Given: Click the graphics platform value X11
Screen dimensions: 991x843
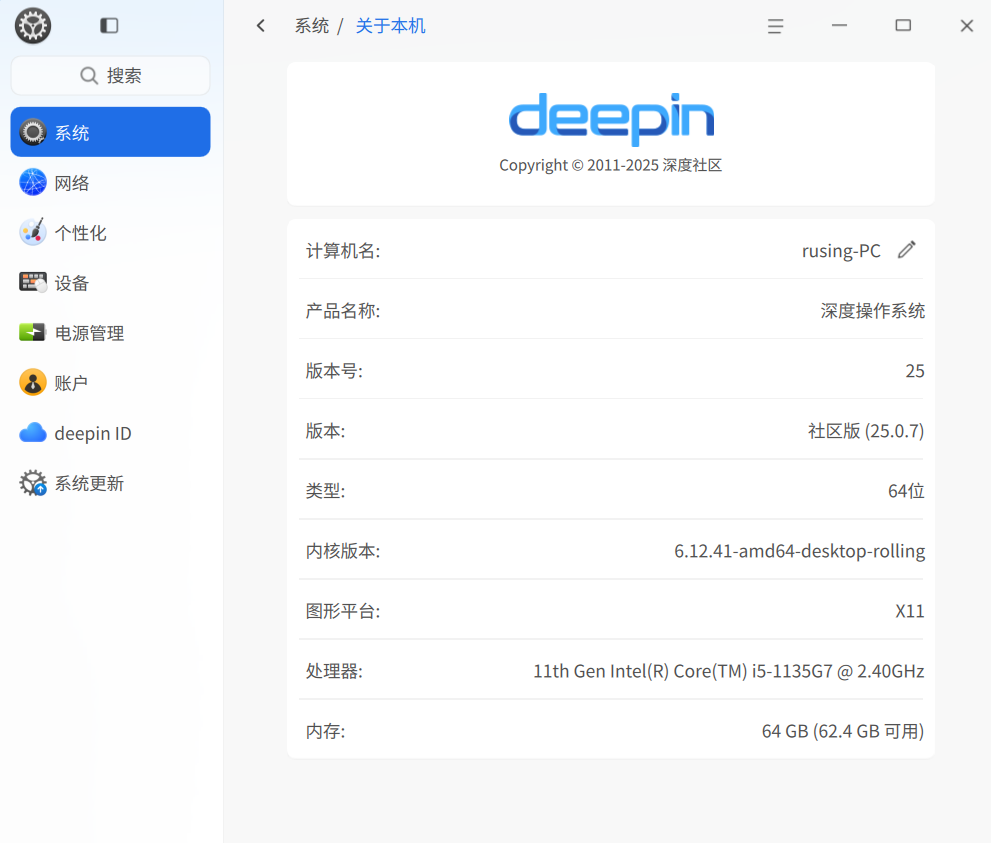Looking at the screenshot, I should pos(910,611).
